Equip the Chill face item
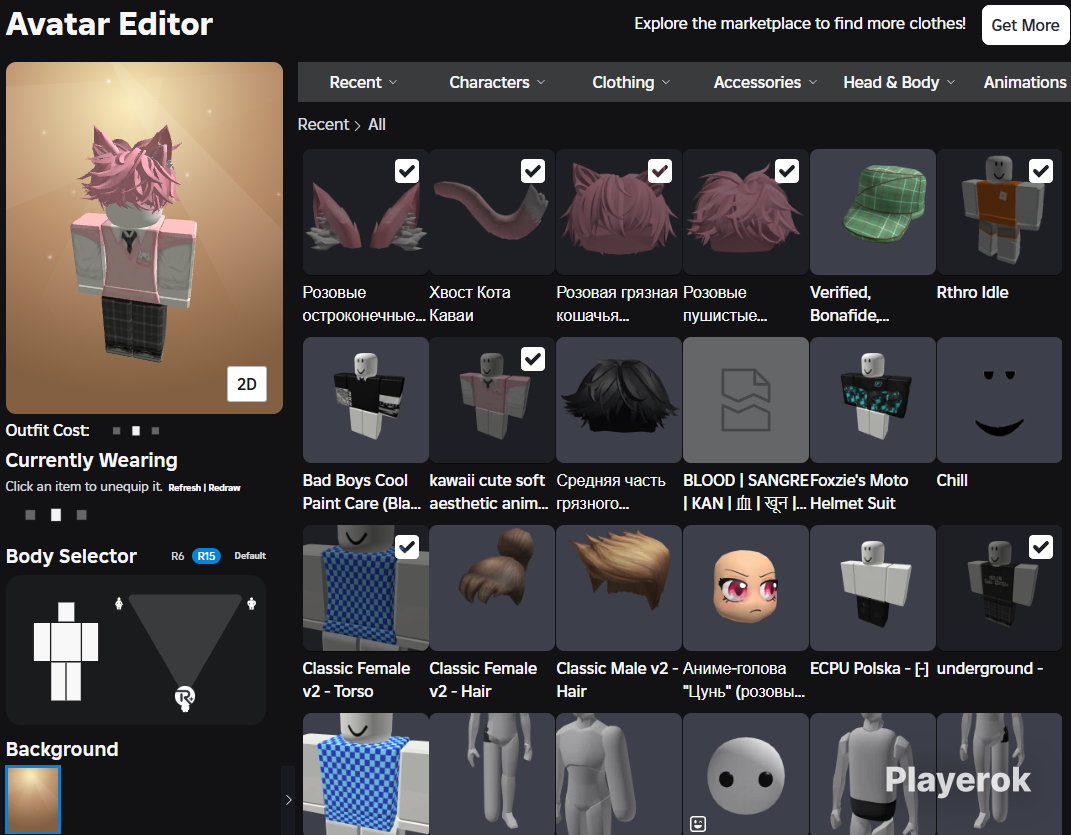 [x=999, y=400]
